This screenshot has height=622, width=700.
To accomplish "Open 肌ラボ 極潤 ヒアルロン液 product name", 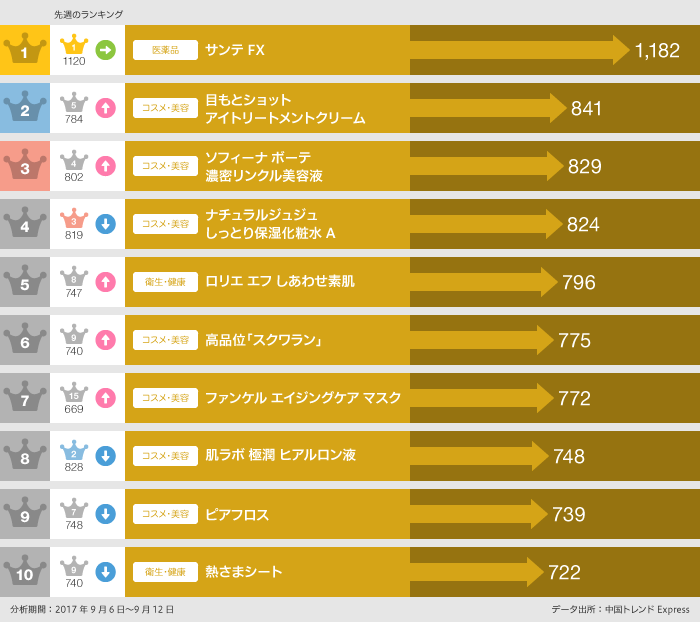I will [x=280, y=456].
